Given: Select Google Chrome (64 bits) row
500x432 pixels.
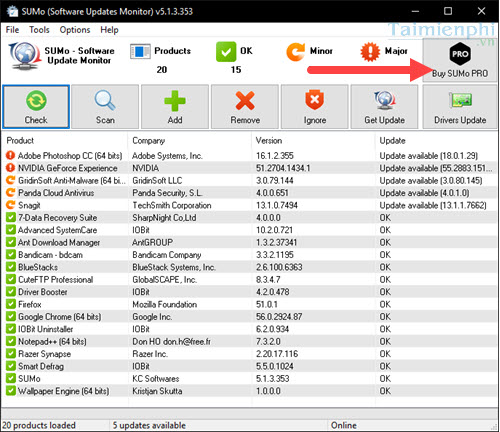Looking at the screenshot, I should point(249,317).
